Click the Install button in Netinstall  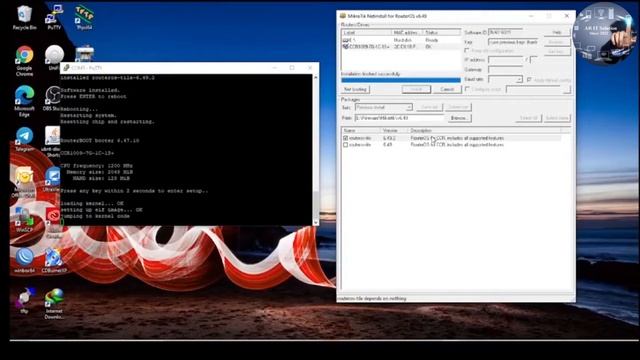pos(416,89)
